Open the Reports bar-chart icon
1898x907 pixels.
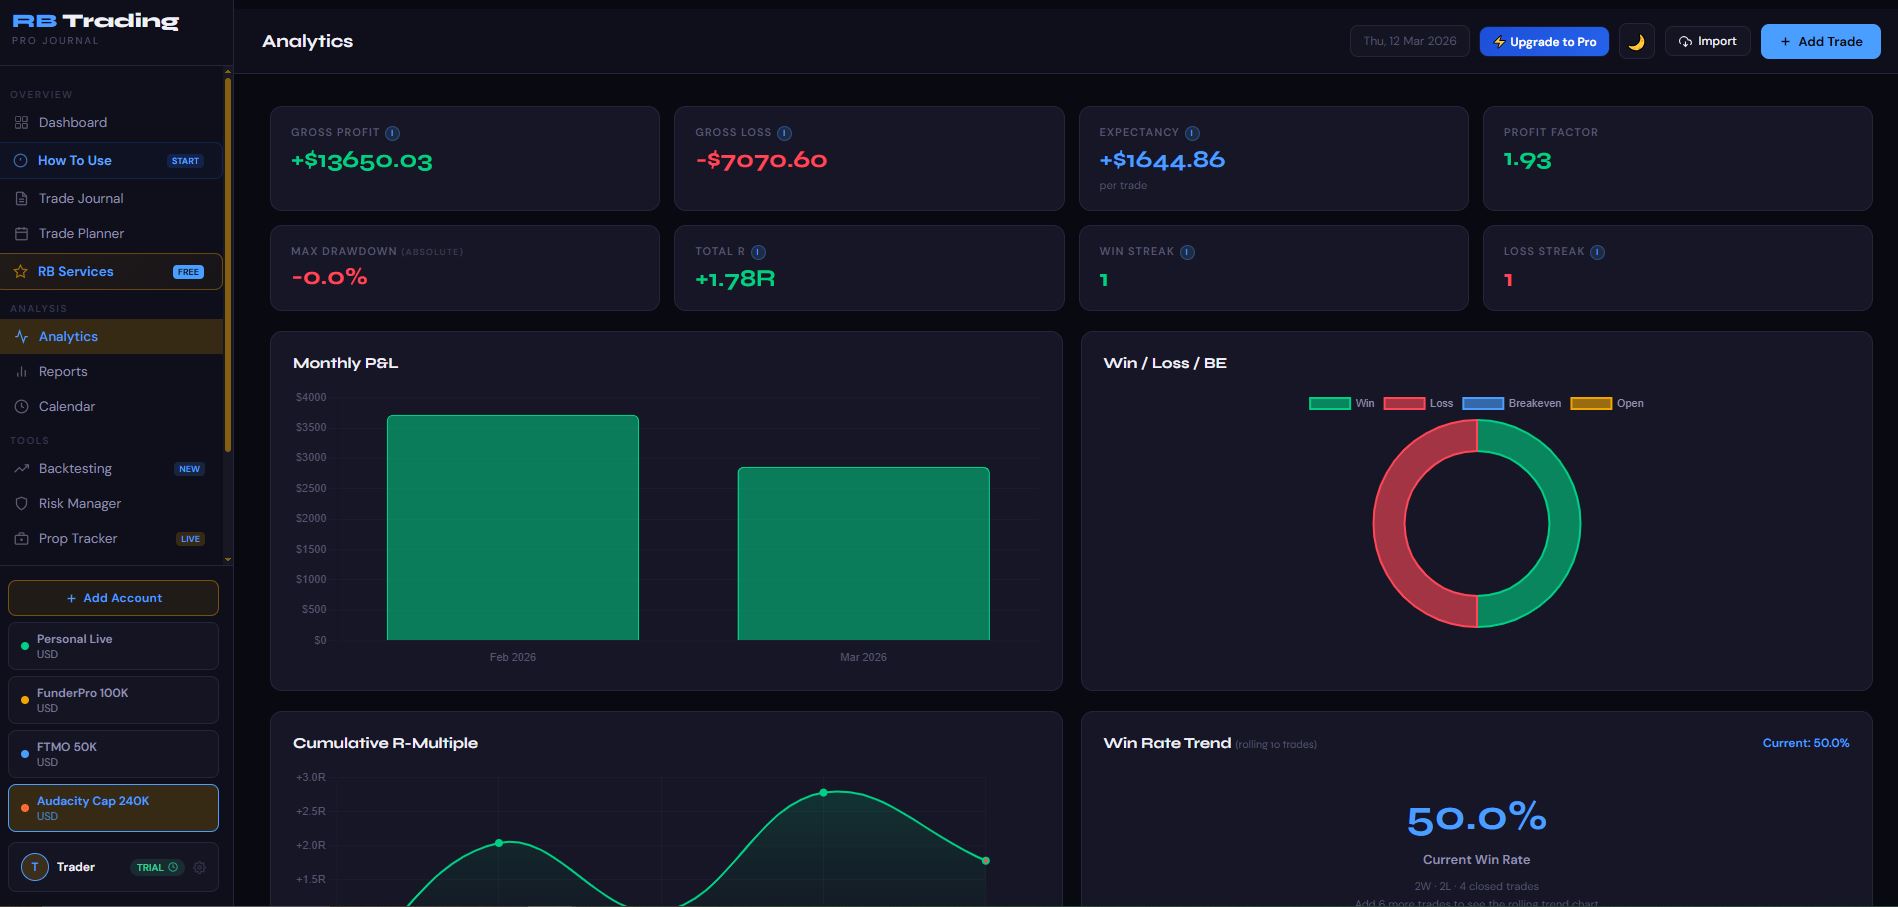[x=22, y=371]
